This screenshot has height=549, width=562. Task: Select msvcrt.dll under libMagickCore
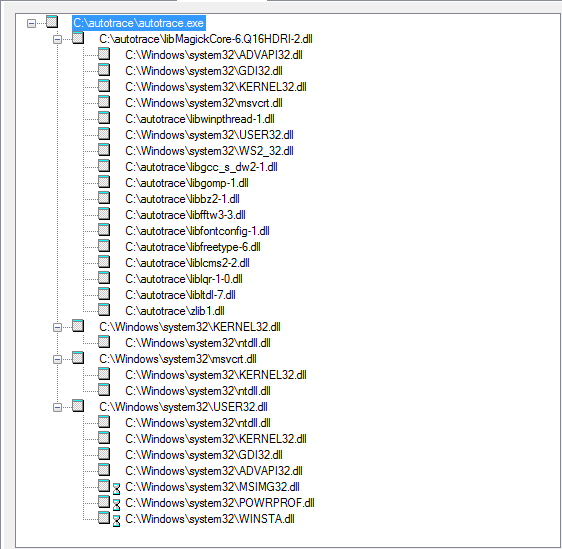point(204,103)
